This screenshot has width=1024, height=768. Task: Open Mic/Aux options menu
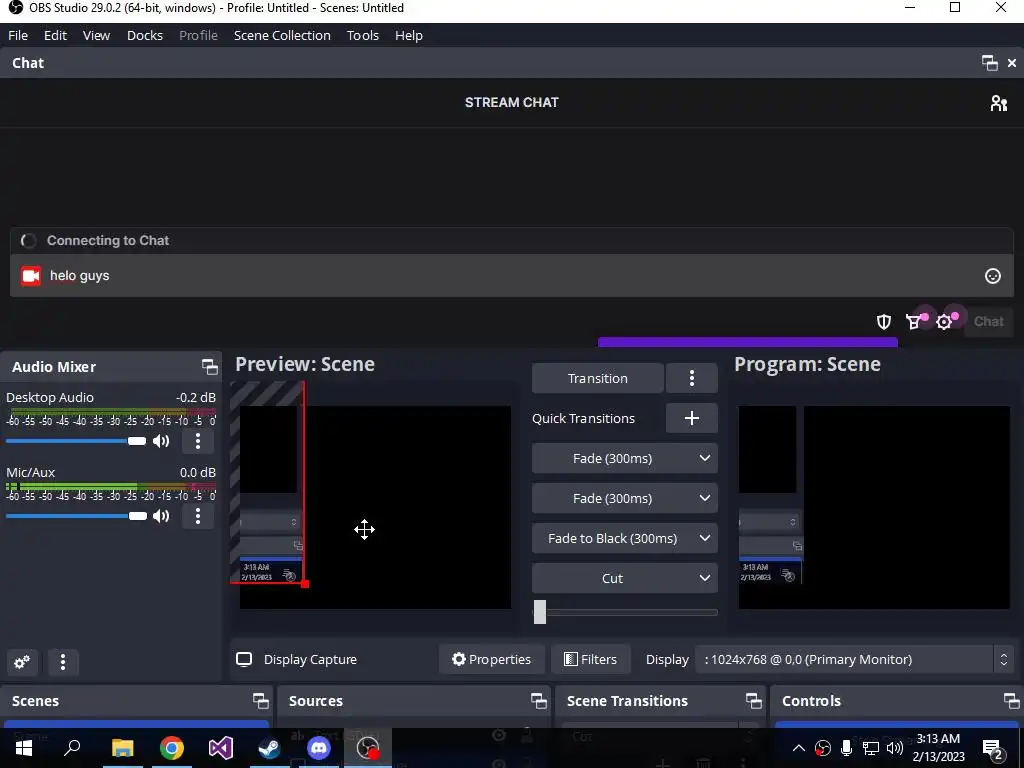[198, 517]
